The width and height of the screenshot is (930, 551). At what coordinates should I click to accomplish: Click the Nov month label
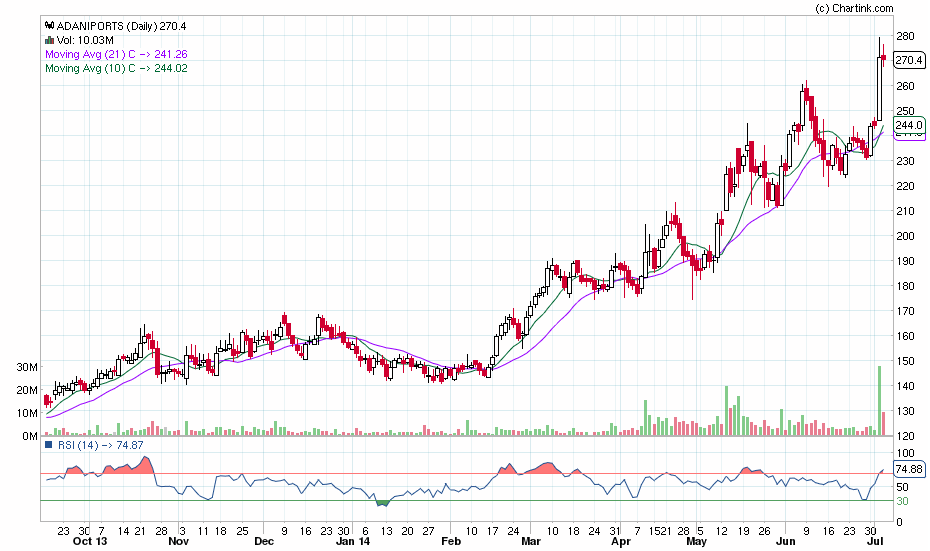click(179, 541)
